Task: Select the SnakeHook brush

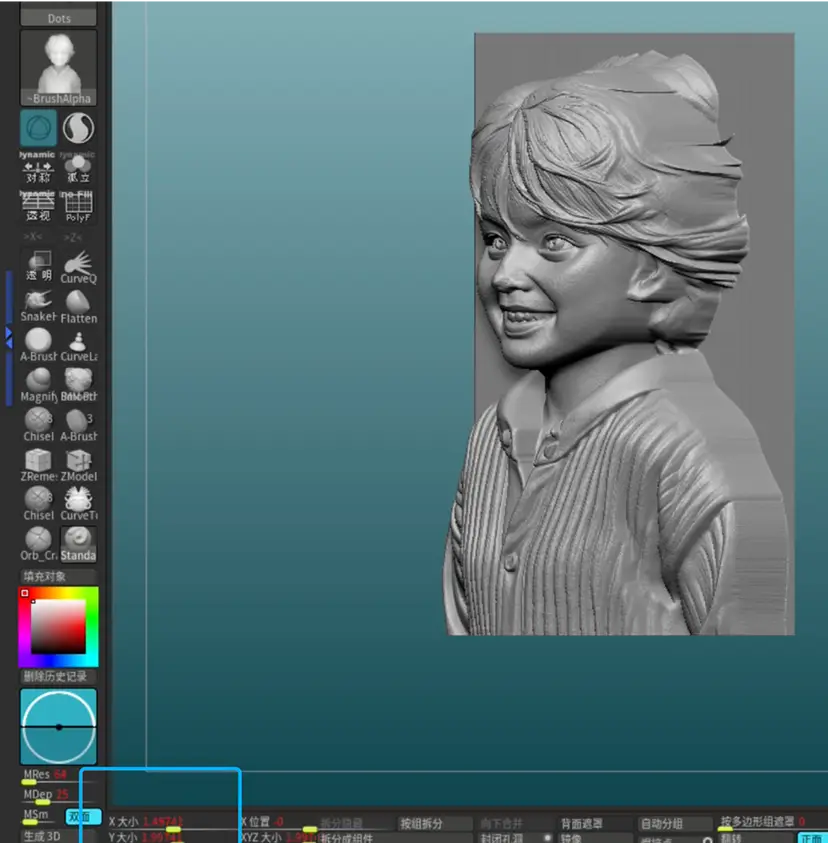Action: (38, 304)
